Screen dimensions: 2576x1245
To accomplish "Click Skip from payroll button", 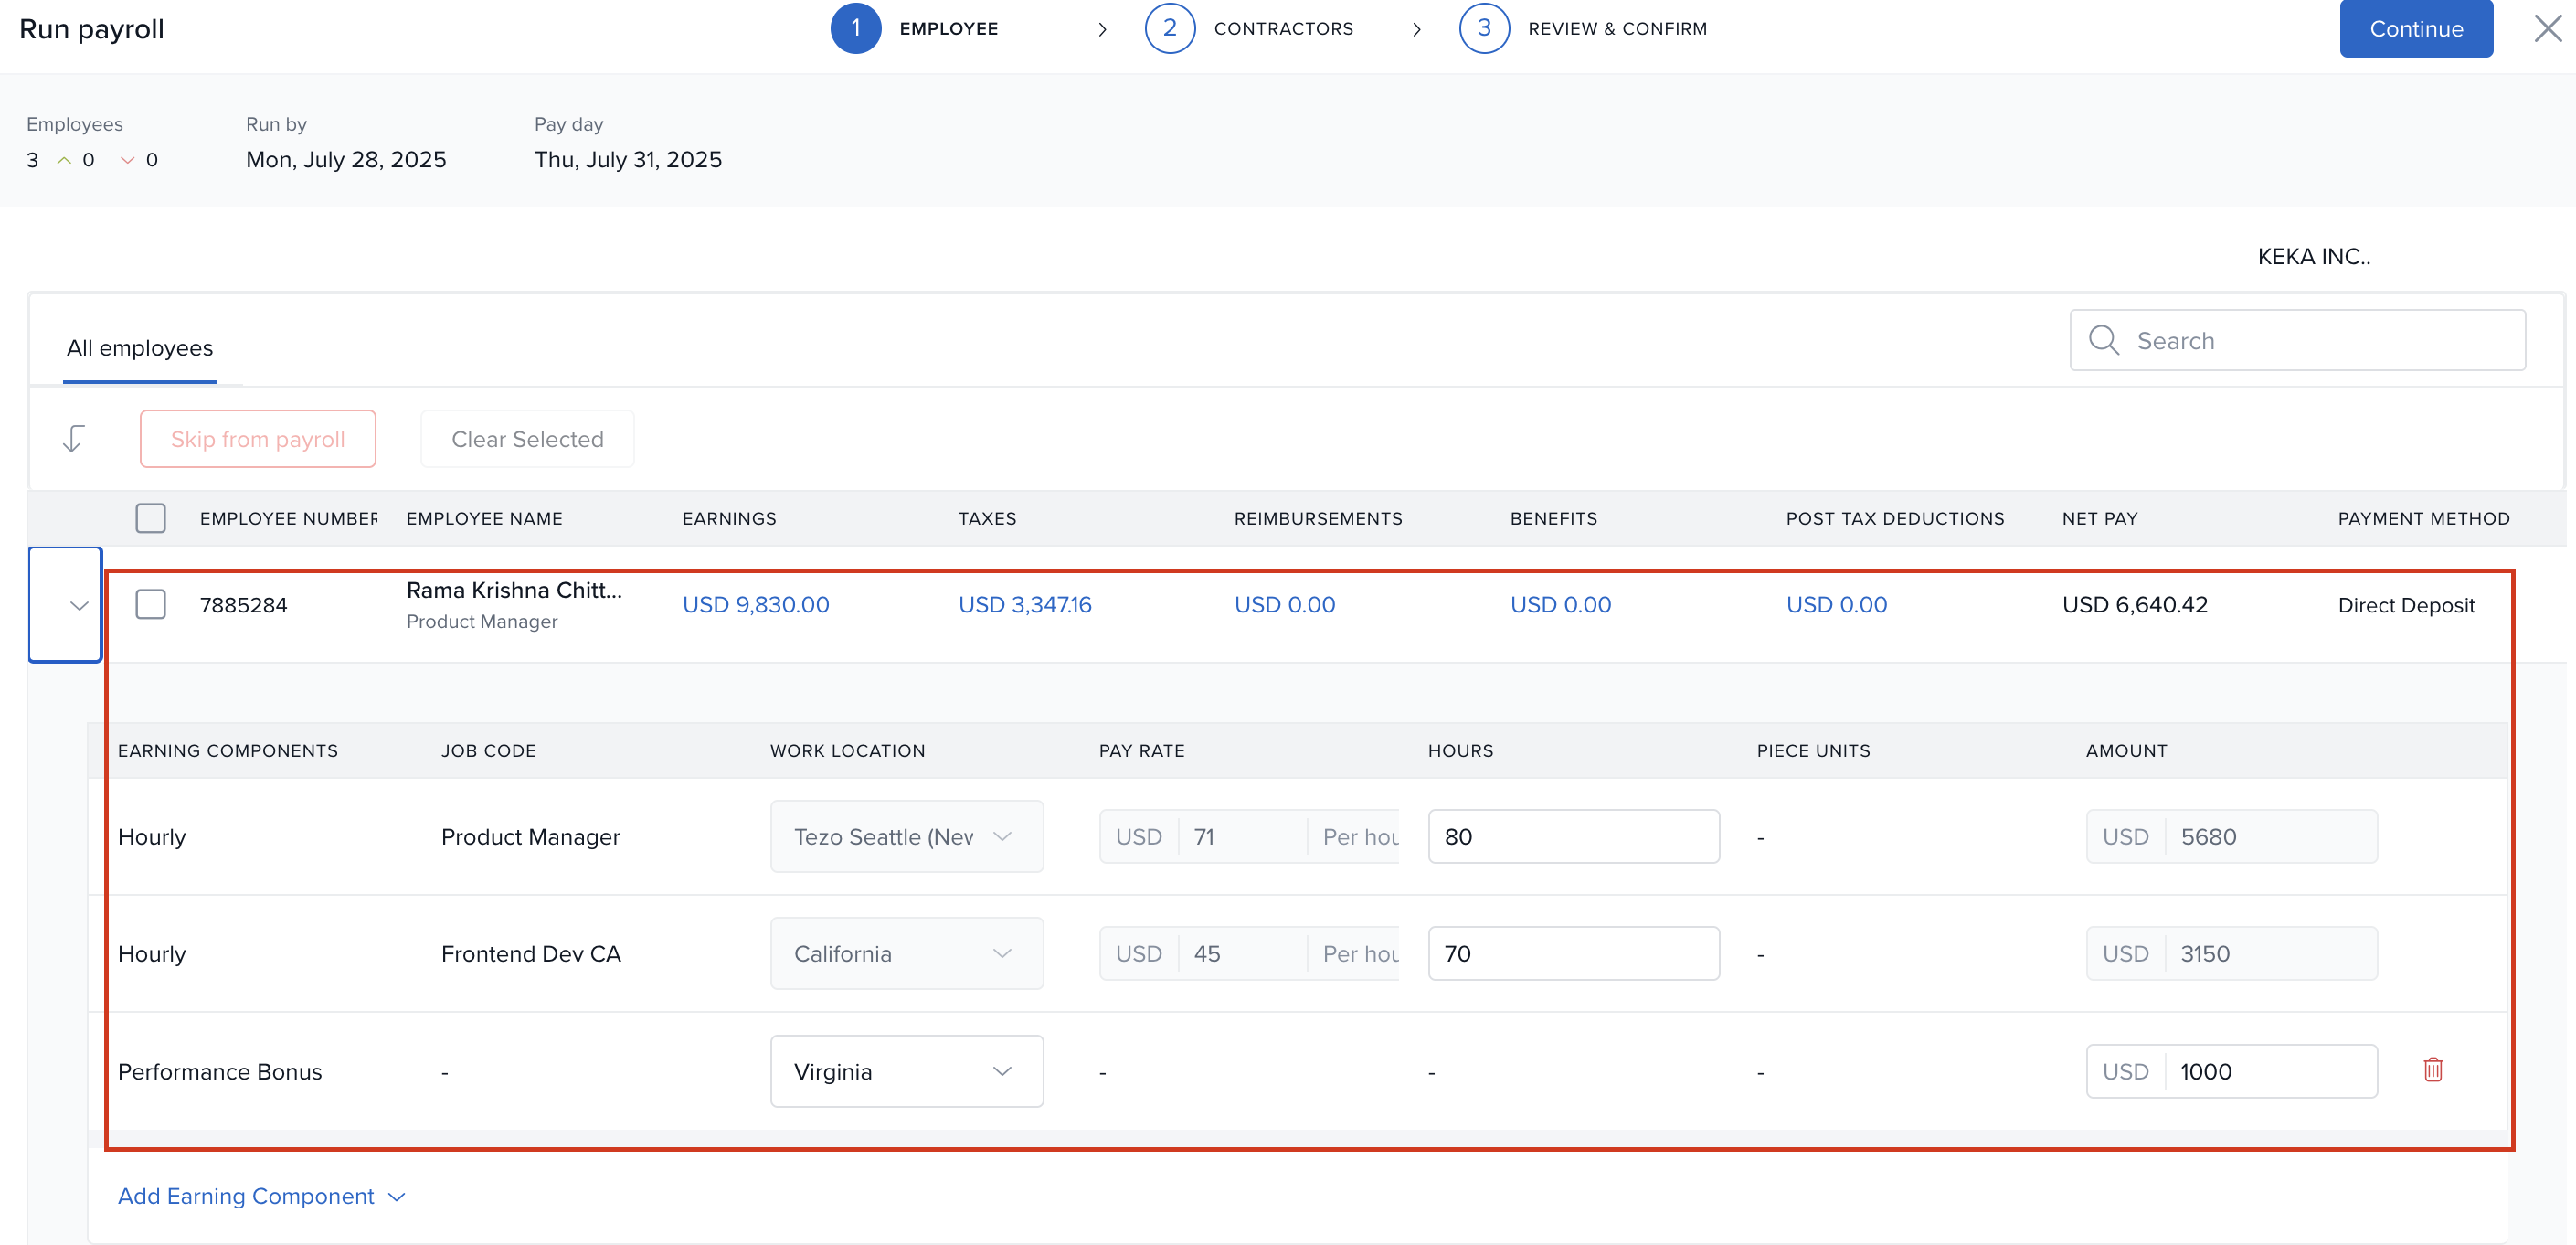I will click(x=257, y=439).
